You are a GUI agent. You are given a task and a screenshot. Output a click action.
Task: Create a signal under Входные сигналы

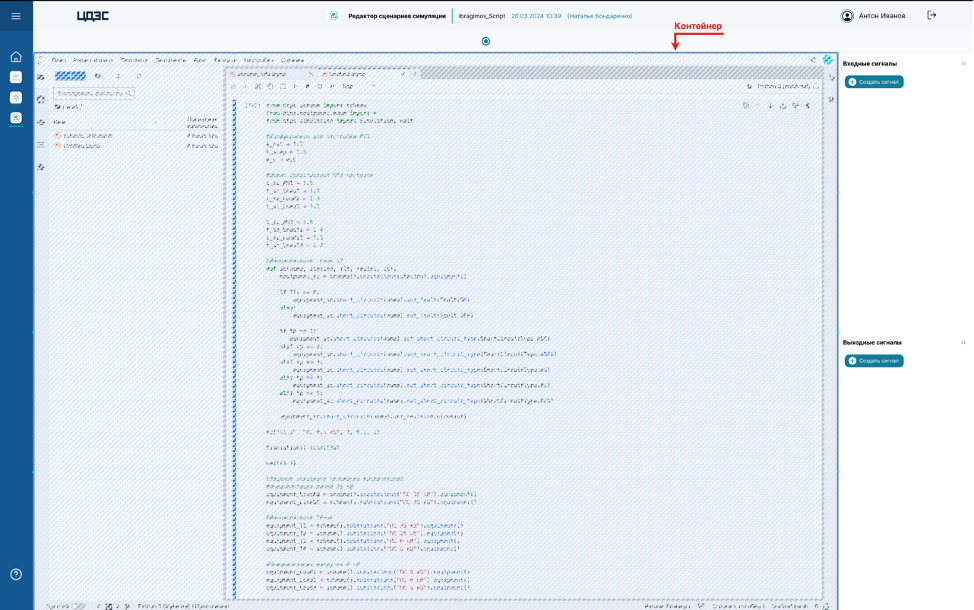coord(874,82)
